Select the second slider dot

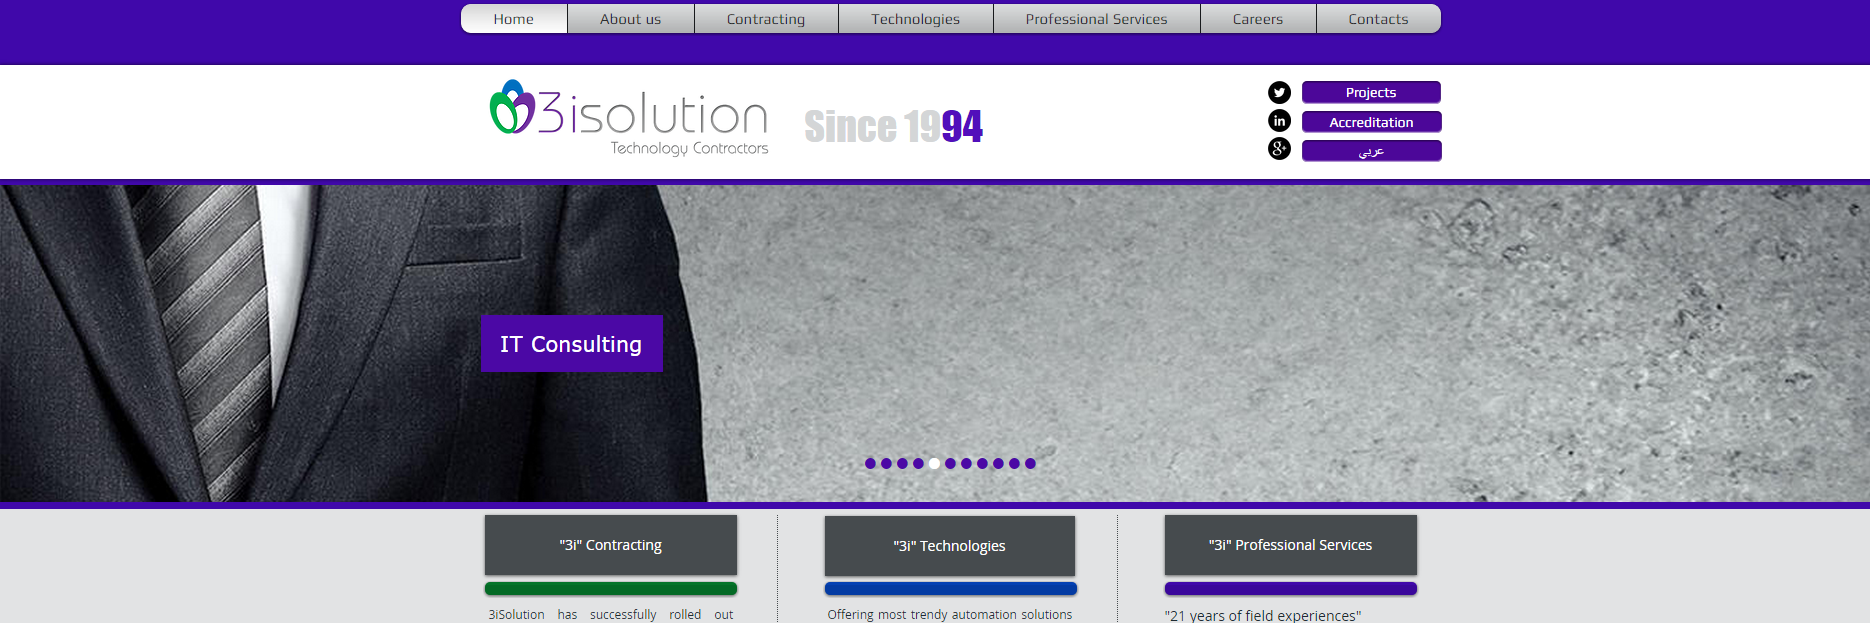[x=886, y=463]
